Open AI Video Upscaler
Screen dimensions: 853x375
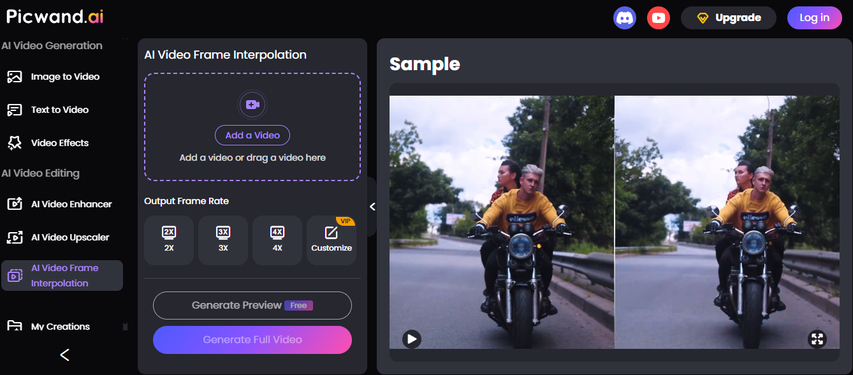(59, 237)
